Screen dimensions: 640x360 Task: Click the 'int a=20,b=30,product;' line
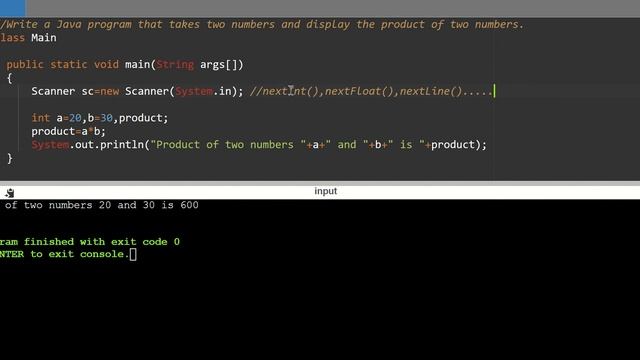click(100, 118)
